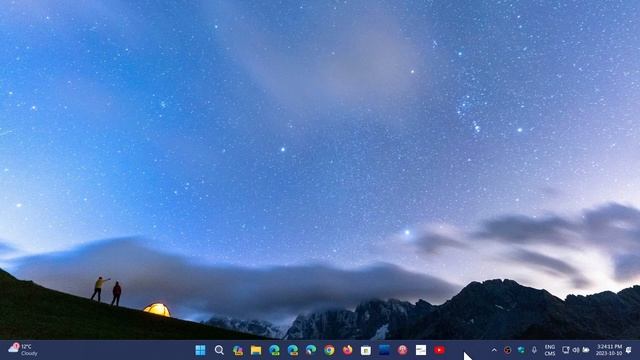
Task: Click the microphone tray icon
Action: point(534,350)
